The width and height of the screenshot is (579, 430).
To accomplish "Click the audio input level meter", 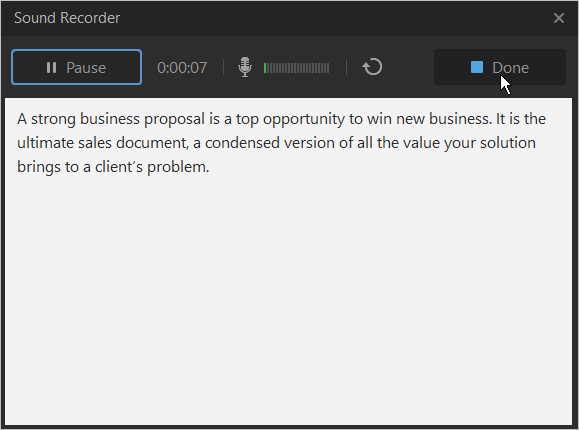I will (x=296, y=68).
